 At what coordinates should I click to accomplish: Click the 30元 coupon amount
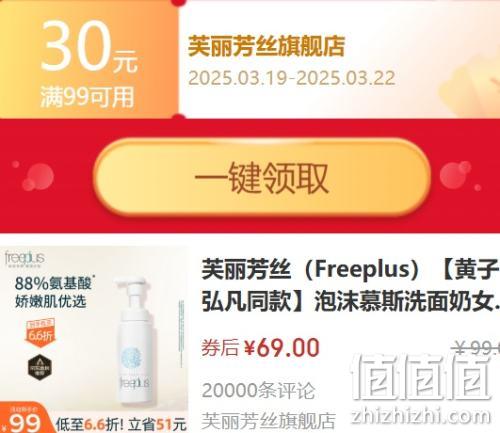(89, 46)
